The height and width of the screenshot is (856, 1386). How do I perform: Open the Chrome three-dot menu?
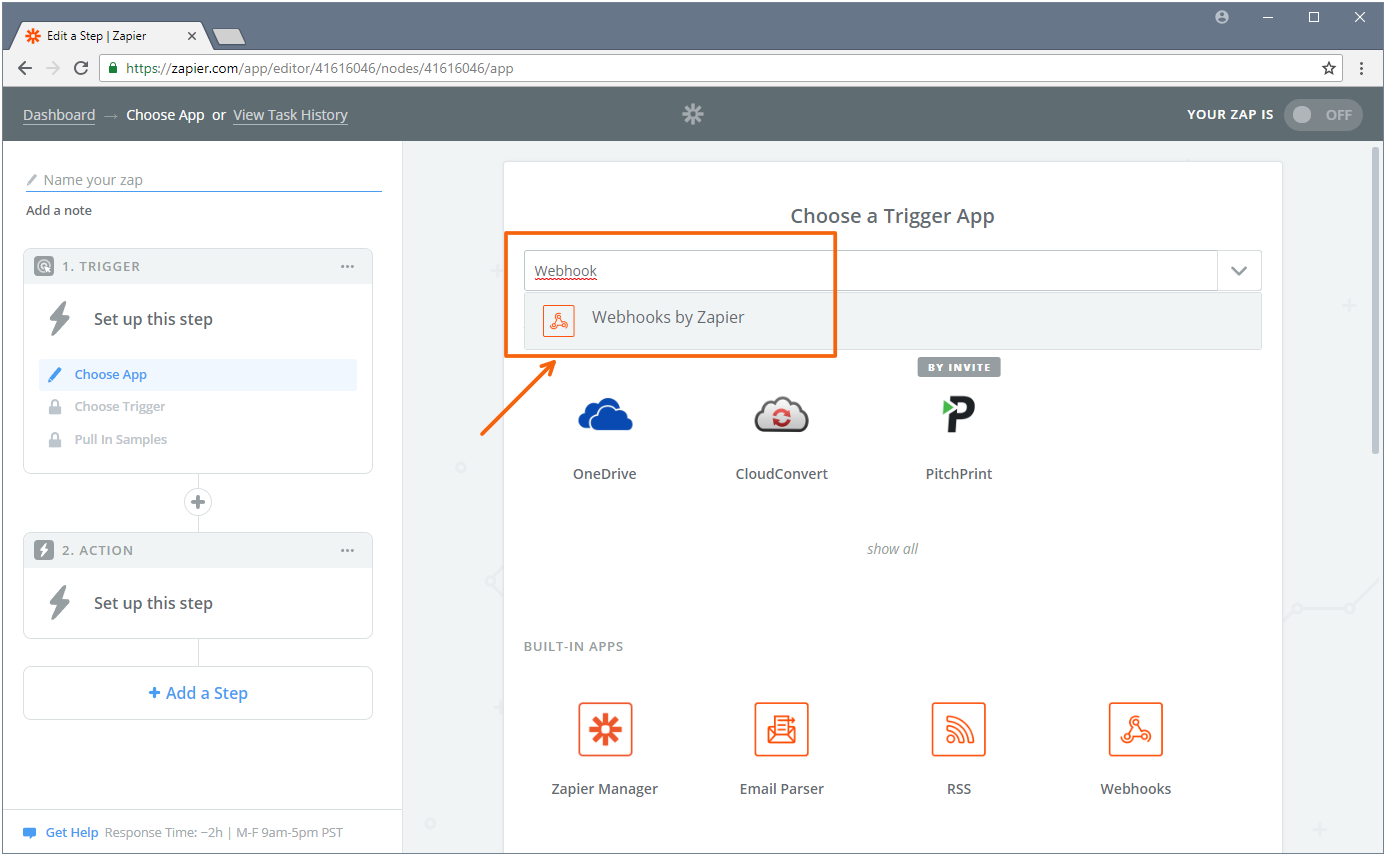[x=1361, y=69]
